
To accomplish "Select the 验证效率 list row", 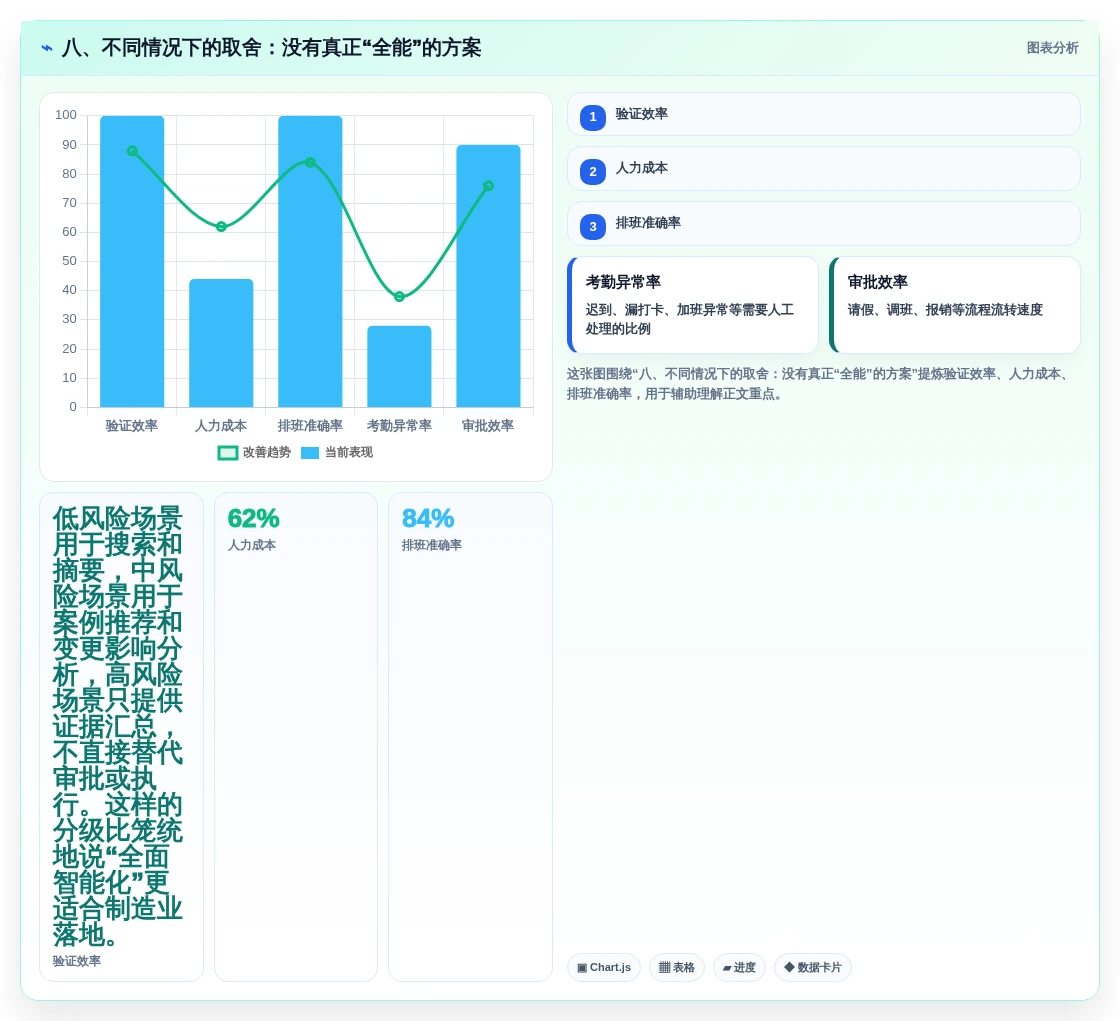I will click(x=824, y=114).
